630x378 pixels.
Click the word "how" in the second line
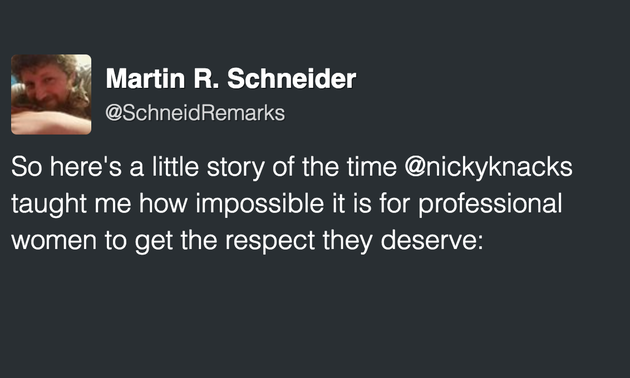tap(163, 203)
